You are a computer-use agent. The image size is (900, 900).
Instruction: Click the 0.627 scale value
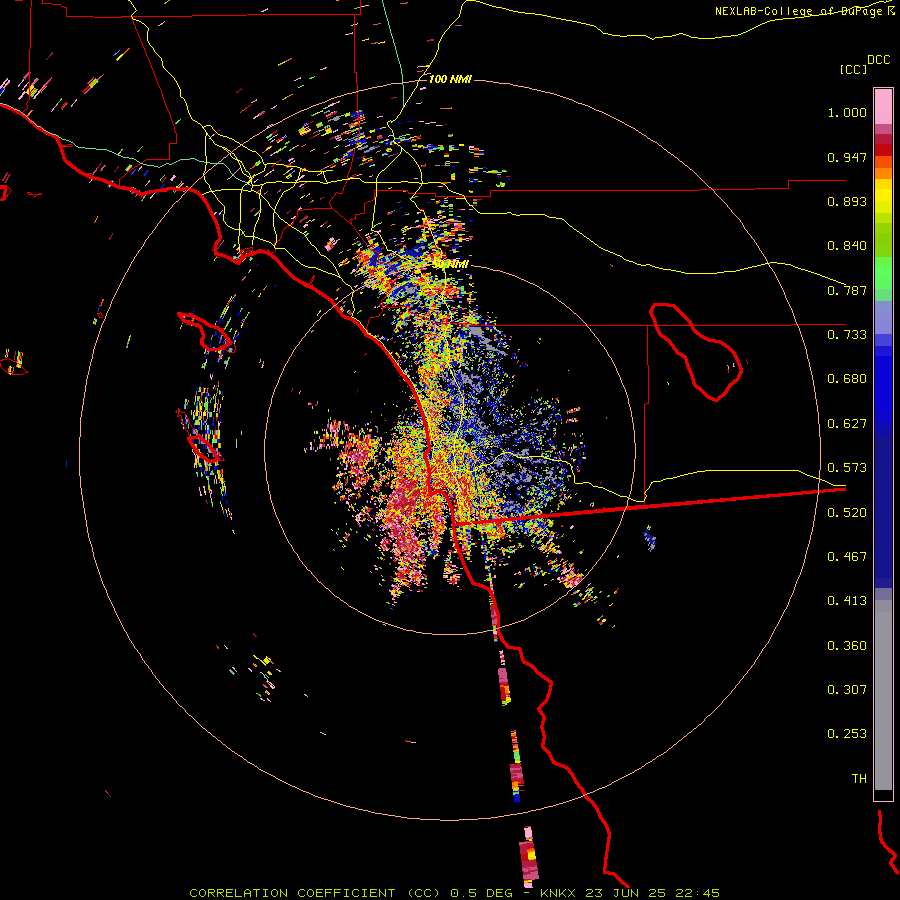pos(847,424)
